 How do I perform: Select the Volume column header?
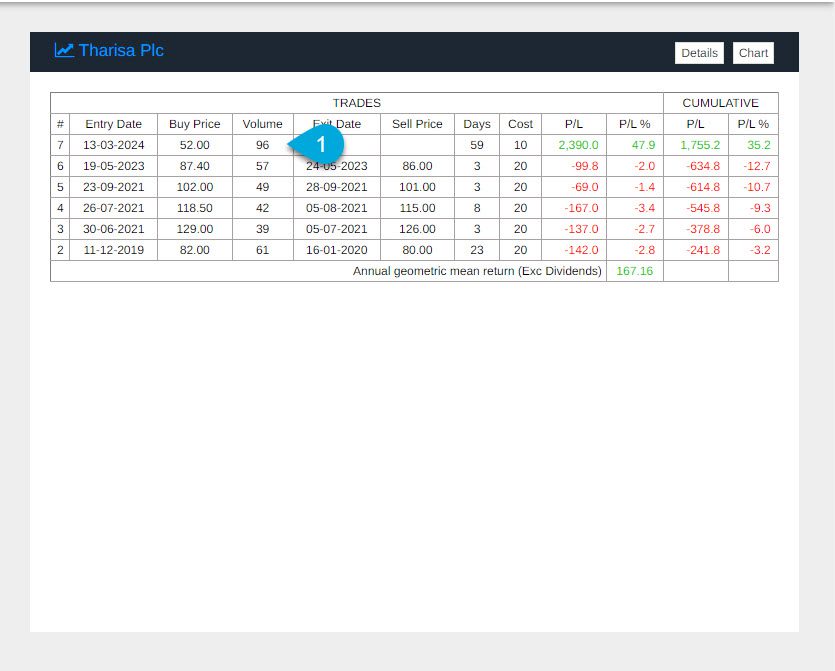point(262,124)
